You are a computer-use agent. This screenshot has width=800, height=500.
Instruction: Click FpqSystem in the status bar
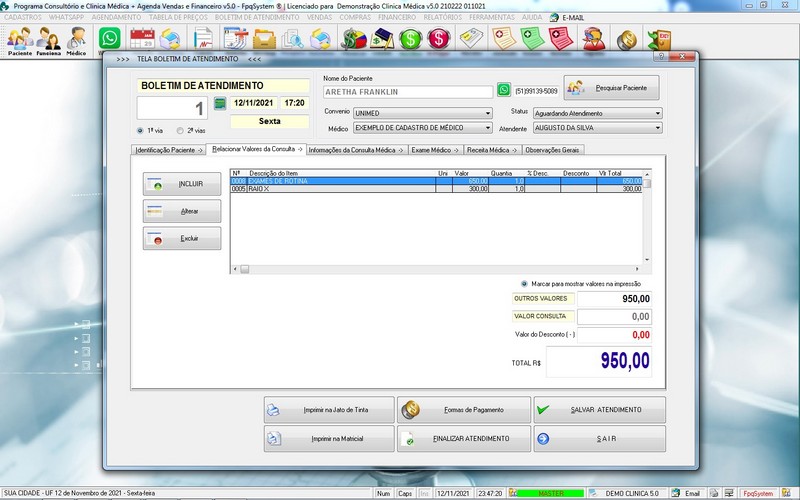point(758,493)
